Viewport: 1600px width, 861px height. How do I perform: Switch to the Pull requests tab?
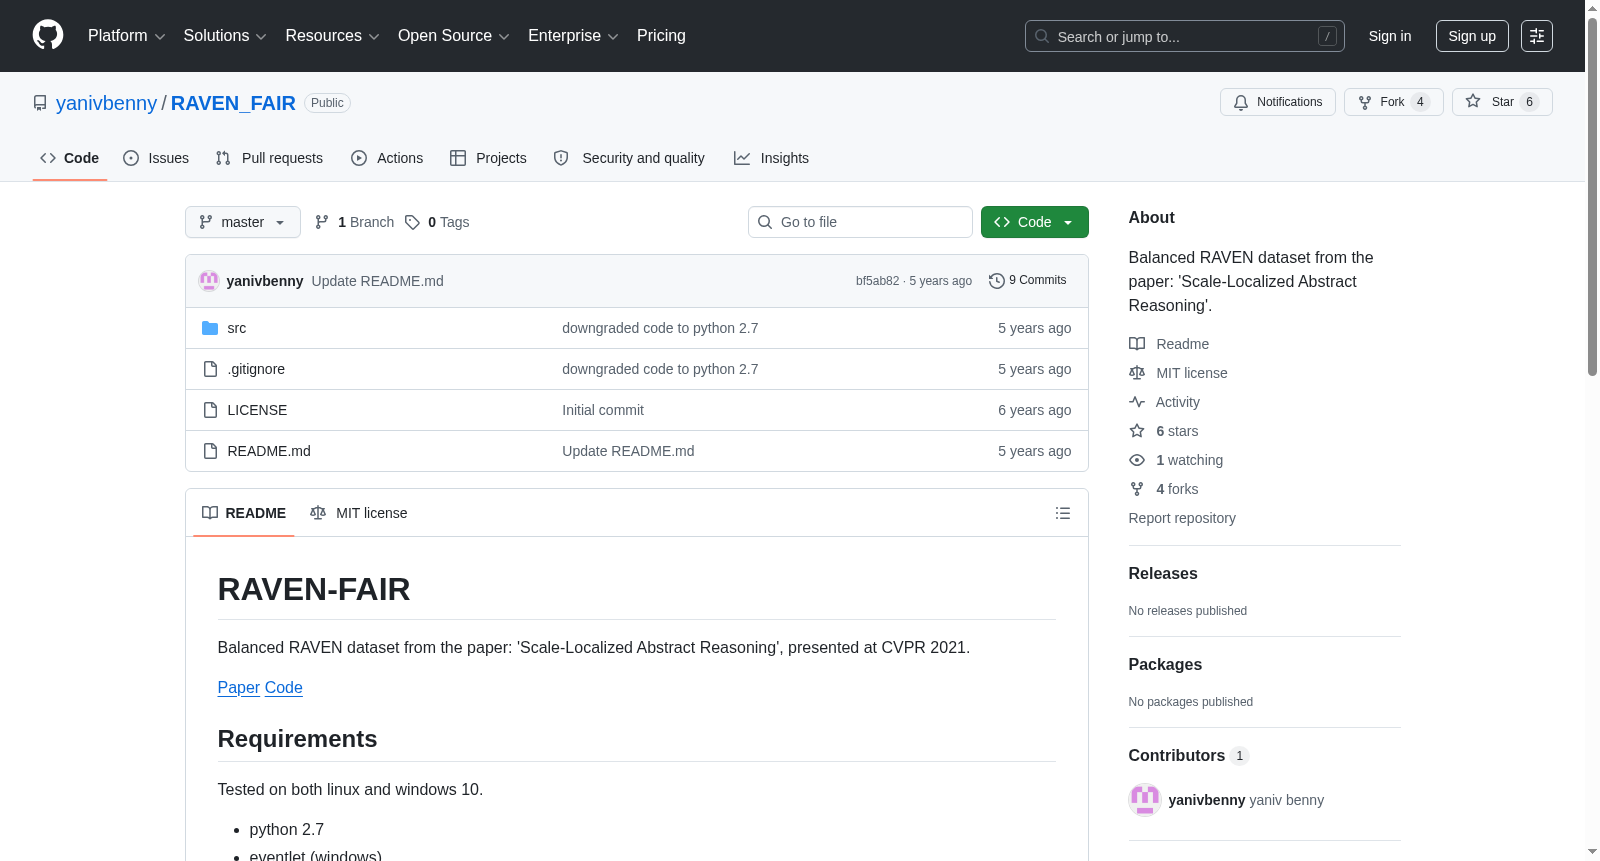[x=269, y=158]
